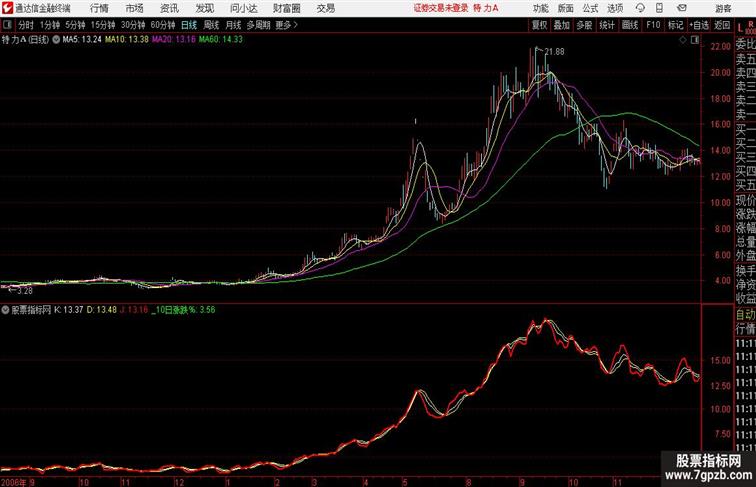Click the 多股 multi-stock button
Viewport: 756px width, 487px height.
point(584,25)
